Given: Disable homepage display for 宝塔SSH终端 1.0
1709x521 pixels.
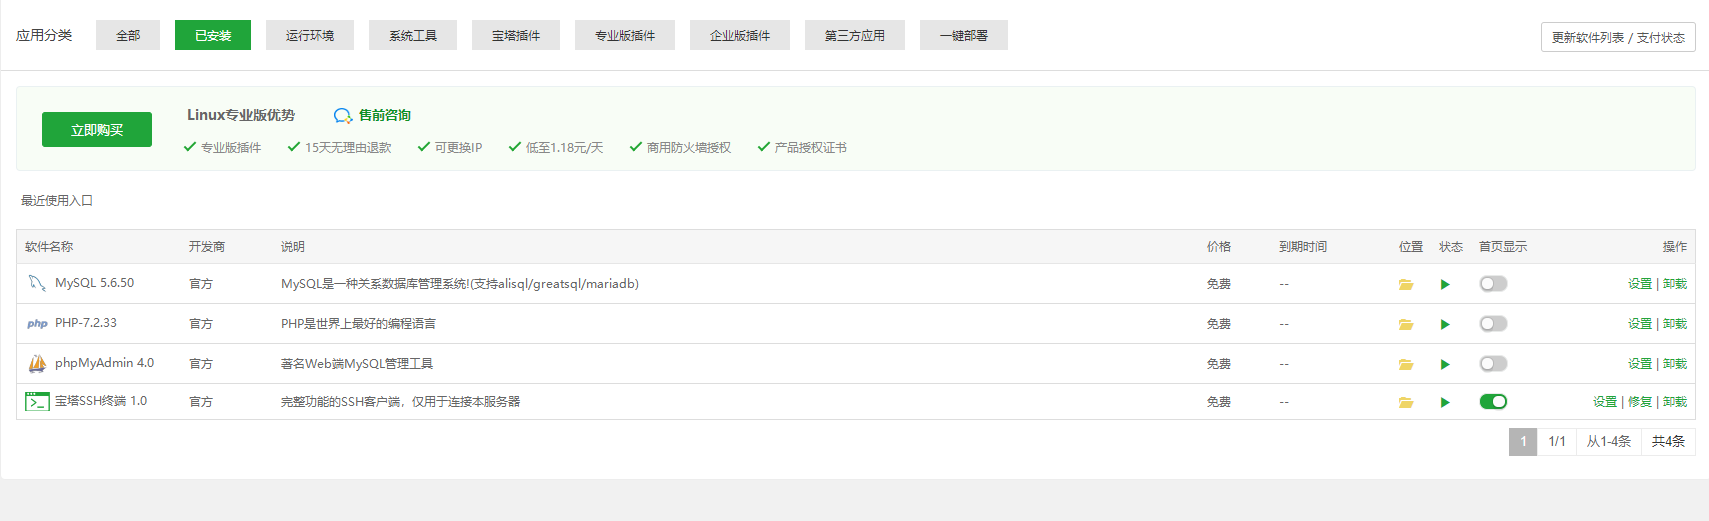Looking at the screenshot, I should click(x=1493, y=402).
